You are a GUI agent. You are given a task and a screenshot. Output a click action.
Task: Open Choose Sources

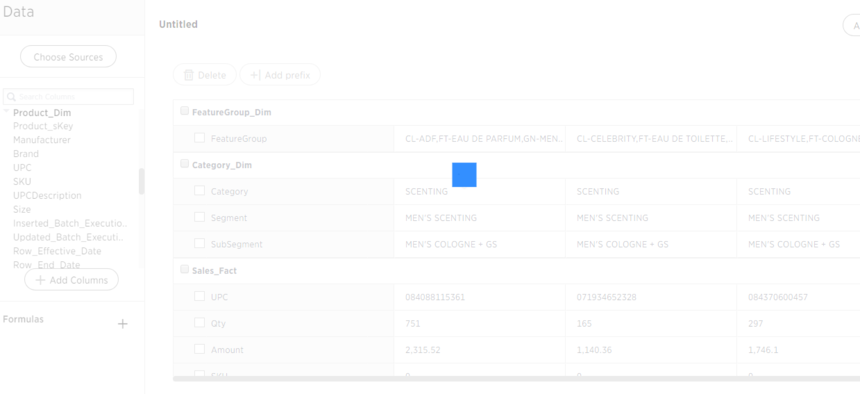(68, 57)
